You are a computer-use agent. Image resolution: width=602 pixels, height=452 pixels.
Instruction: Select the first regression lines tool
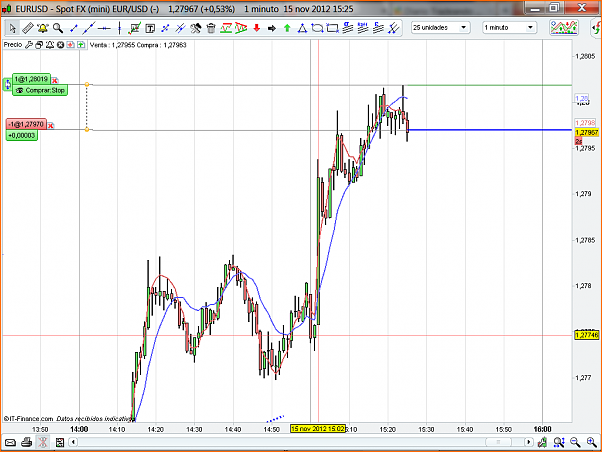coord(348,28)
